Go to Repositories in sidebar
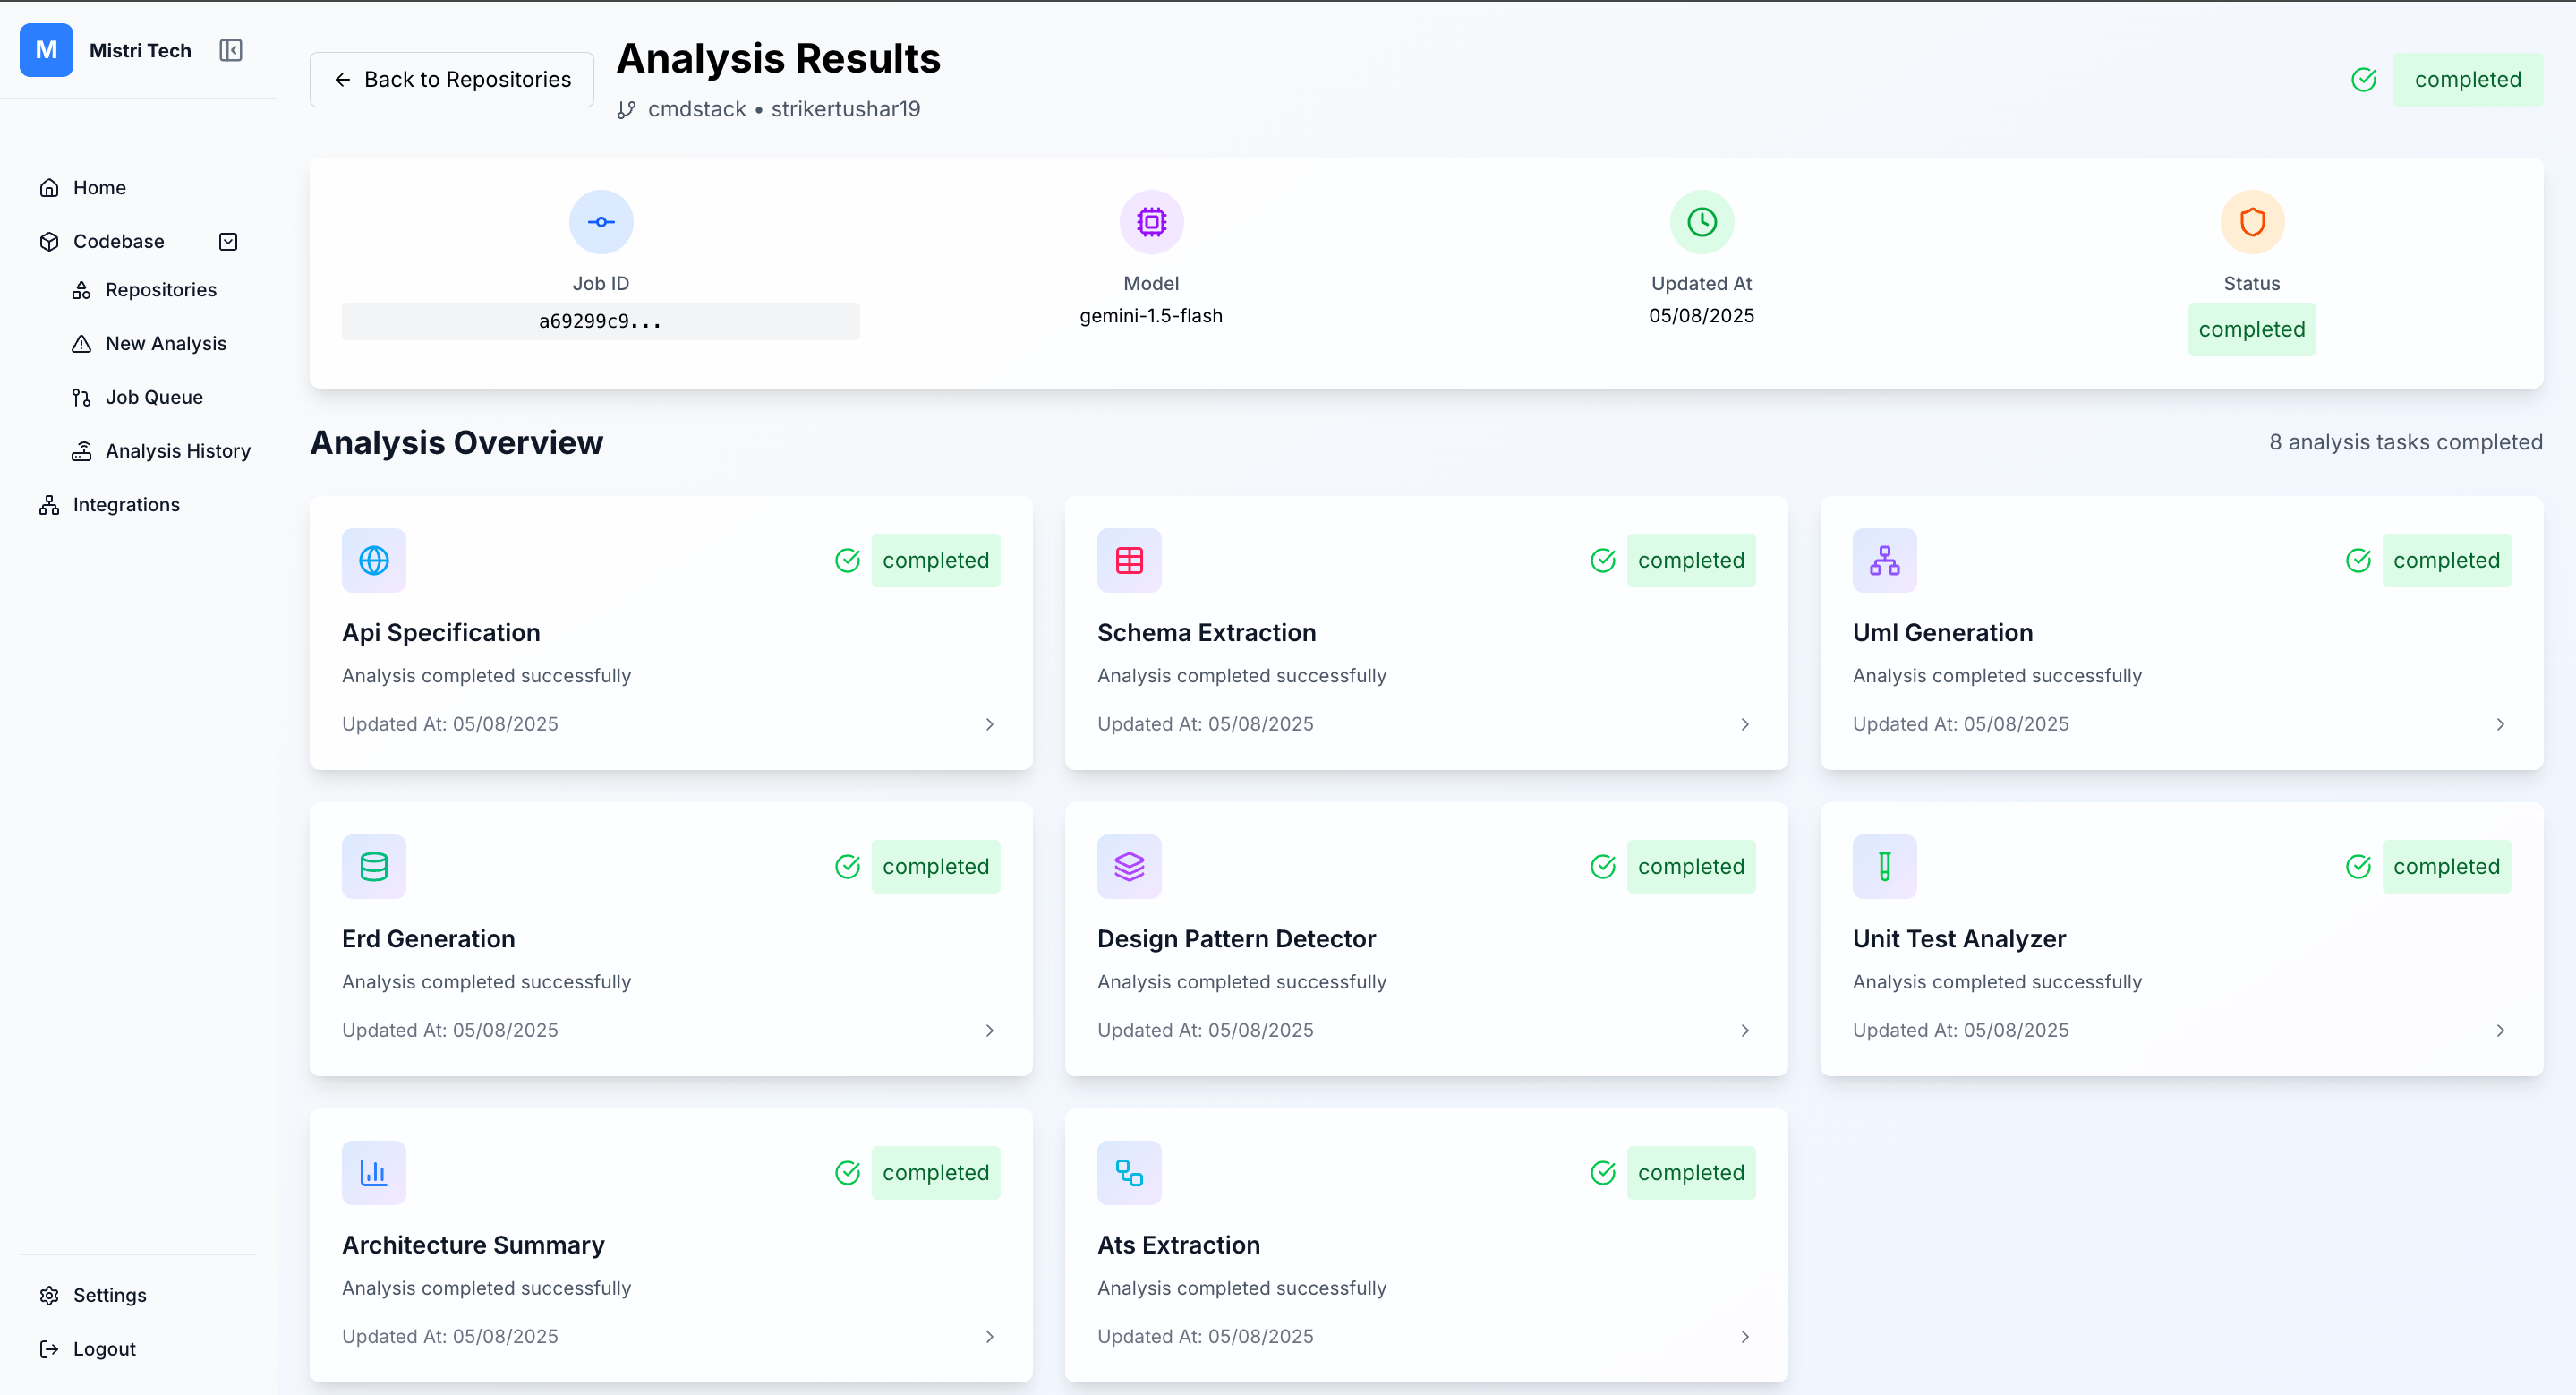 160,290
